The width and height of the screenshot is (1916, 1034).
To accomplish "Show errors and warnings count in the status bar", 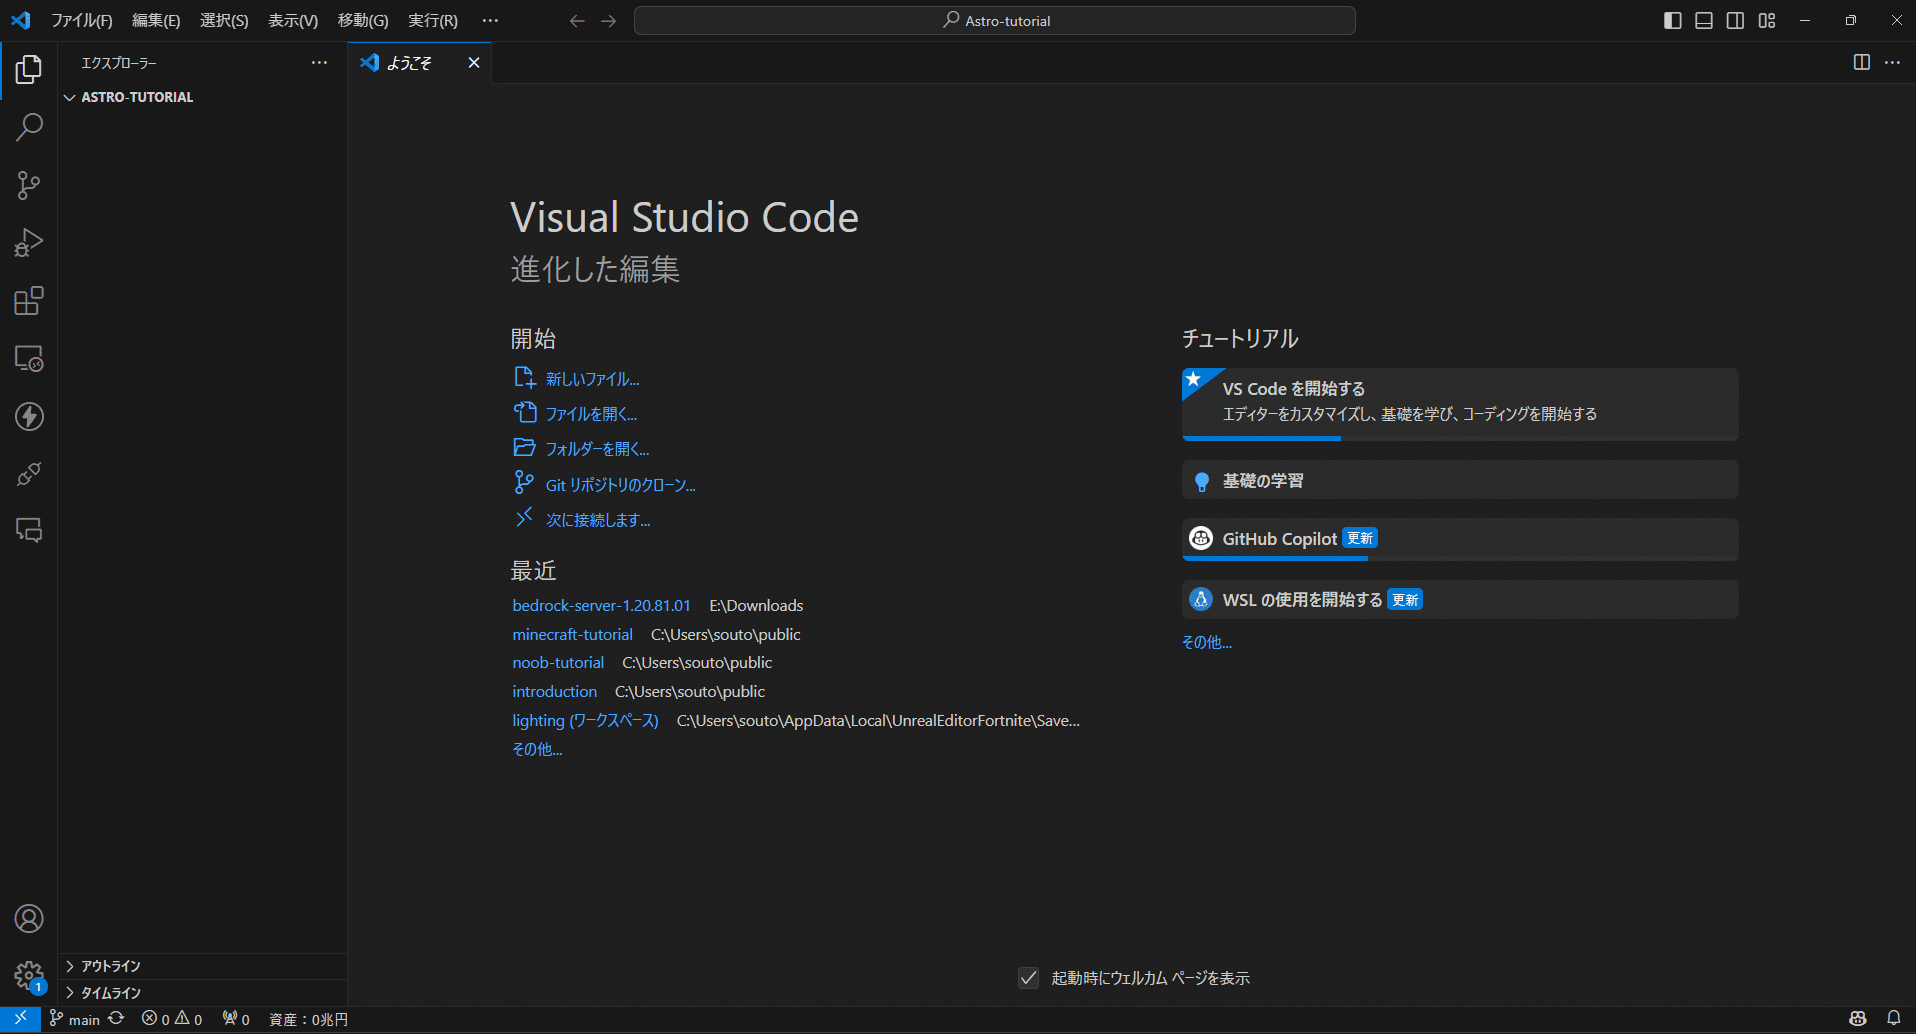I will click(x=172, y=1019).
